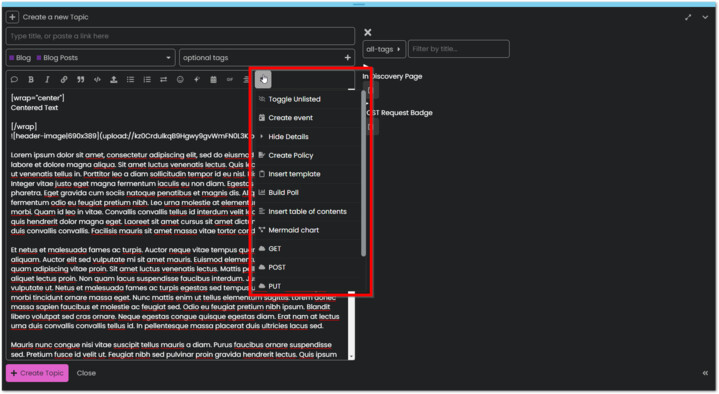The image size is (719, 394).
Task: Open upload dialog using the upload icon
Action: point(114,79)
